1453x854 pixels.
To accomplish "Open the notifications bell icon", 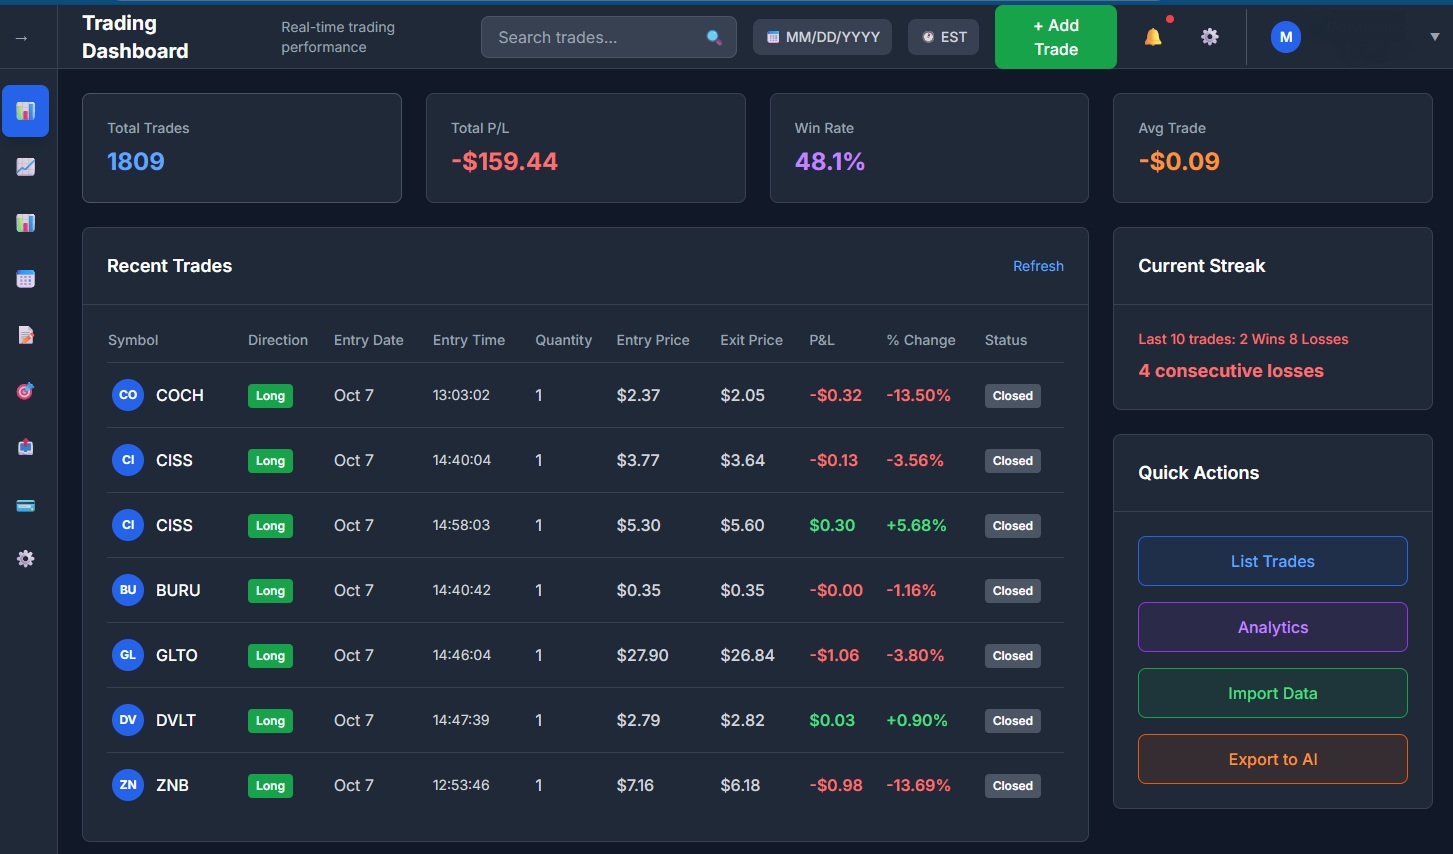I will pos(1152,36).
